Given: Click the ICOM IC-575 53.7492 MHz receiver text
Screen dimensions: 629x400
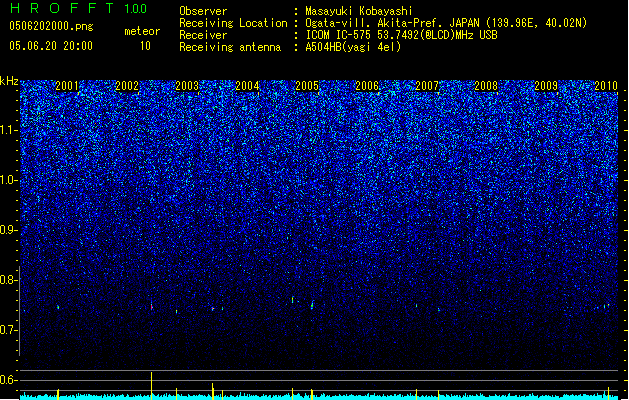Looking at the screenshot, I should tap(401, 35).
